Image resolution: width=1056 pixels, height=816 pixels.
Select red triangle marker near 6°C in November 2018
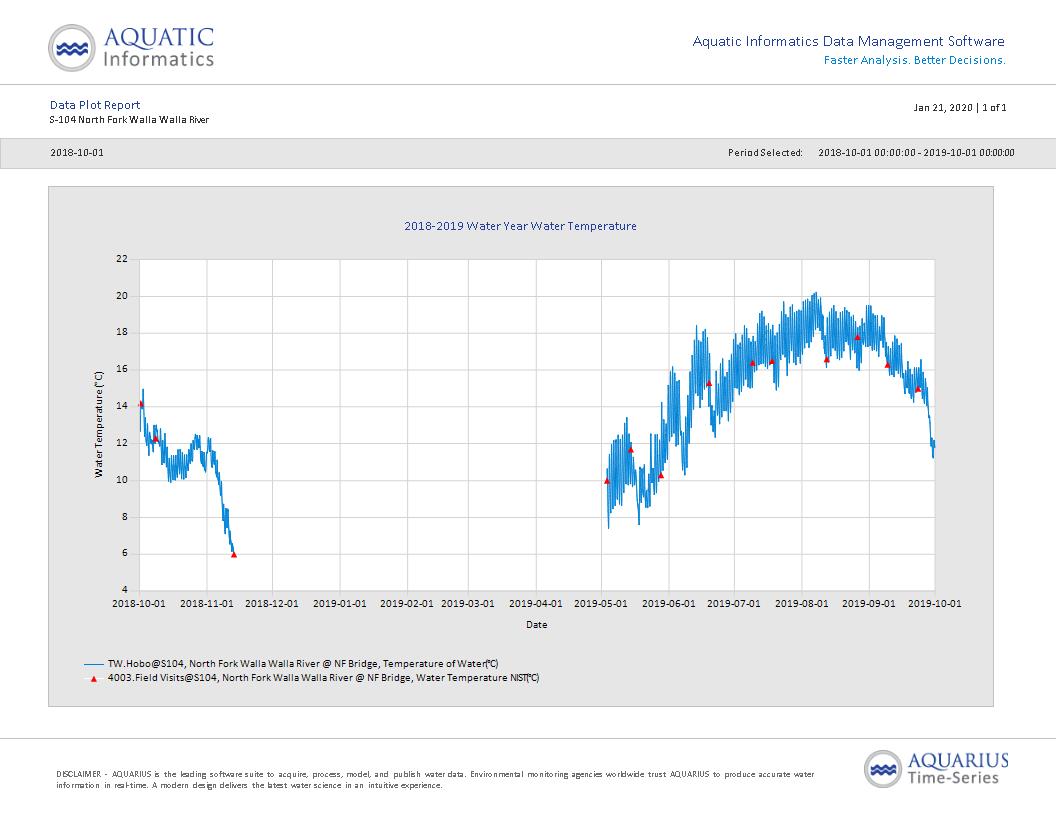[234, 555]
